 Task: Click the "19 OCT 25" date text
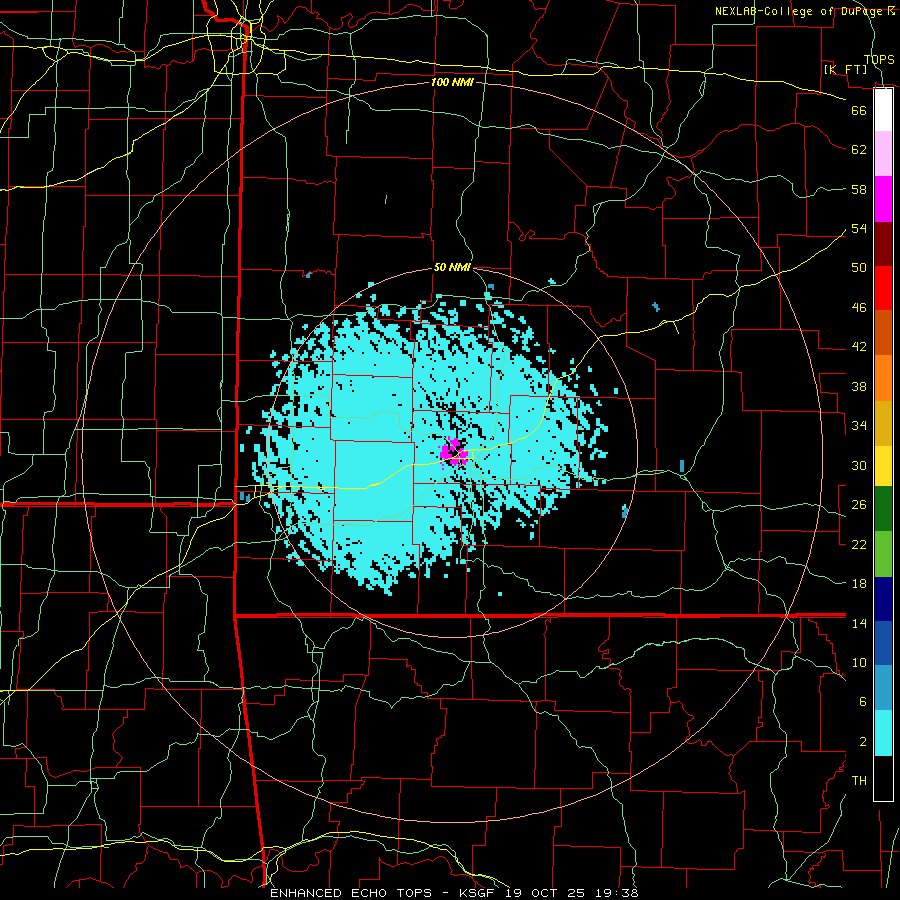coord(545,893)
